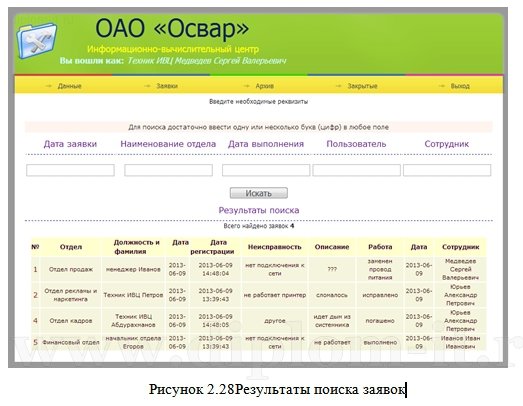This screenshot has height=406, width=523.
Task: Select the 2013-06-09 14:48:05 registration cell
Action: [x=215, y=321]
